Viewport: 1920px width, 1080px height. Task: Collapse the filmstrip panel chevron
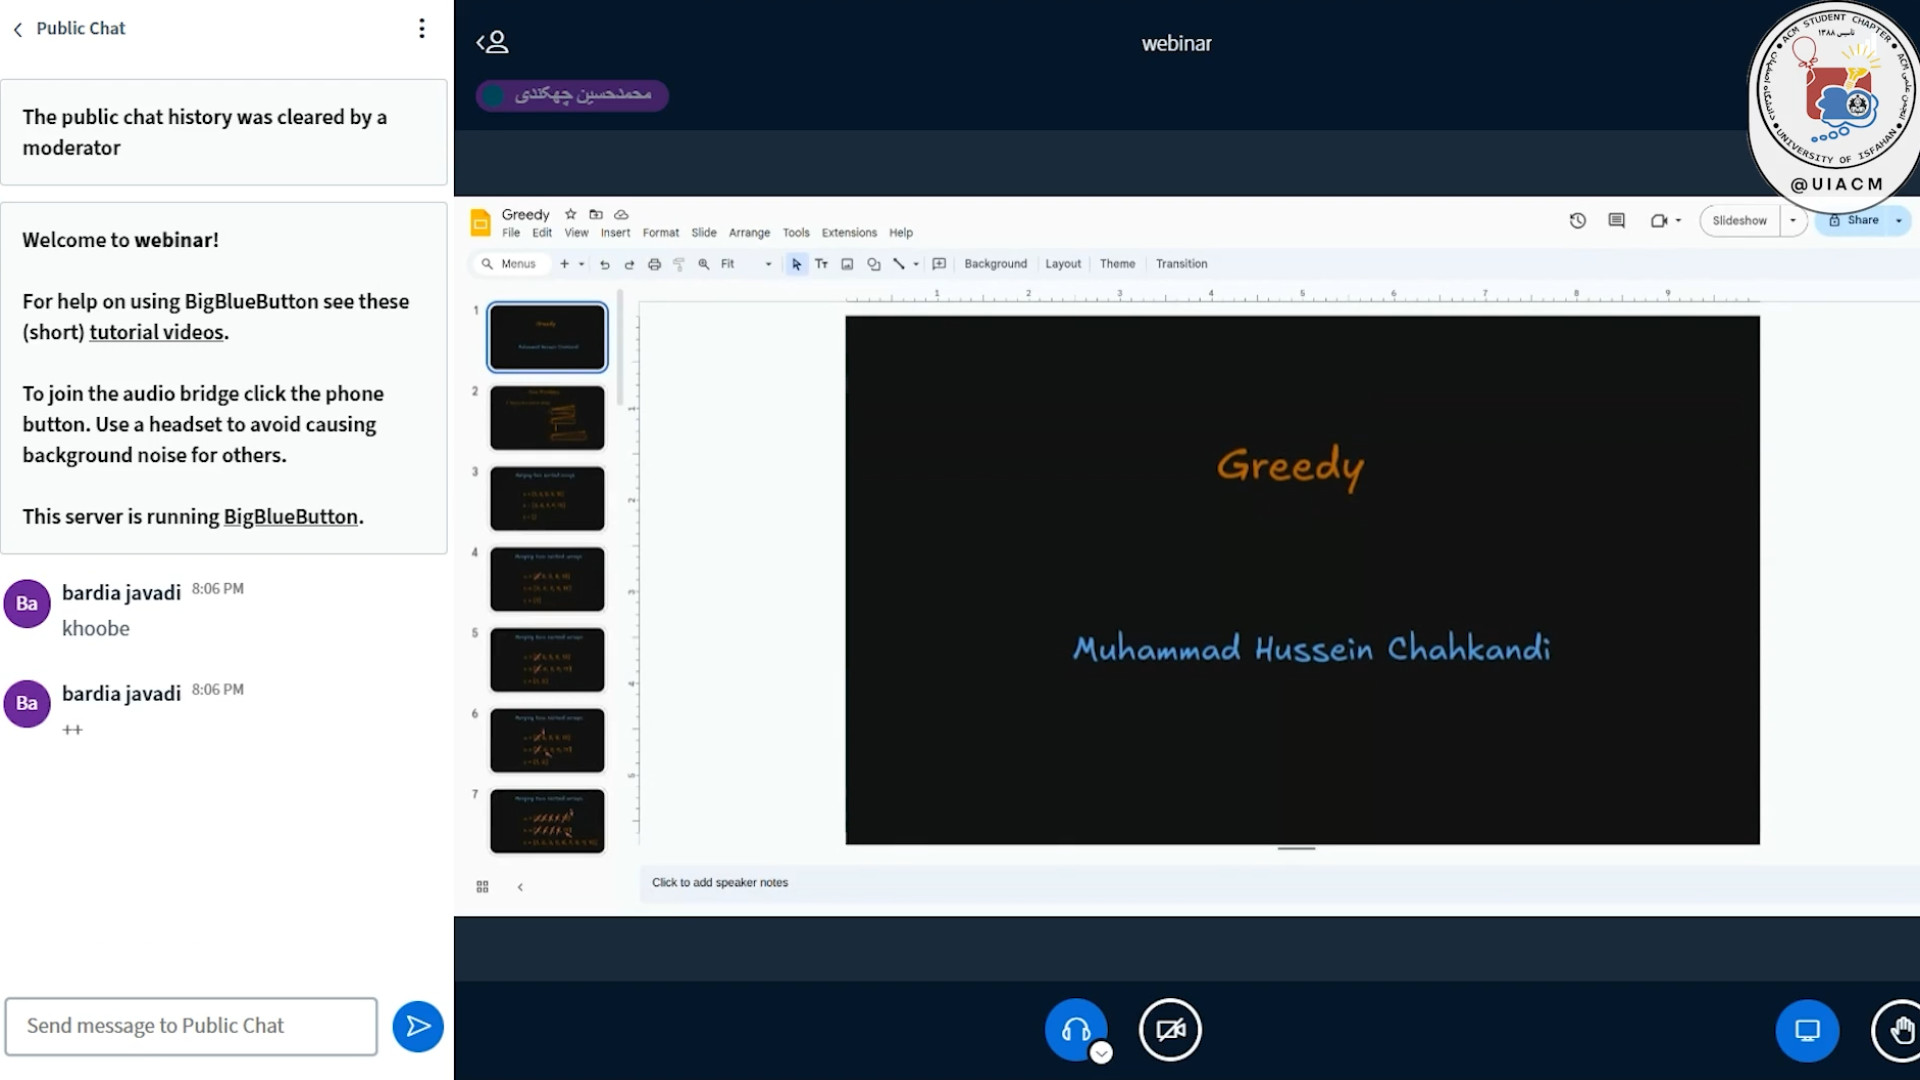point(520,887)
